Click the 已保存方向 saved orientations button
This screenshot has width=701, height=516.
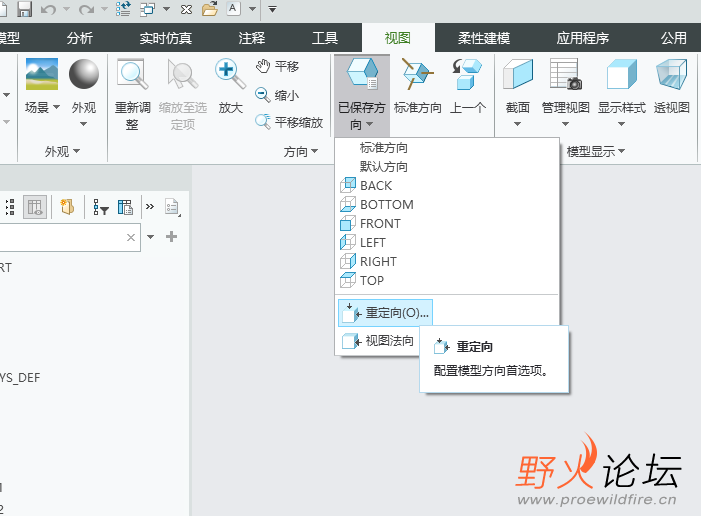point(362,95)
